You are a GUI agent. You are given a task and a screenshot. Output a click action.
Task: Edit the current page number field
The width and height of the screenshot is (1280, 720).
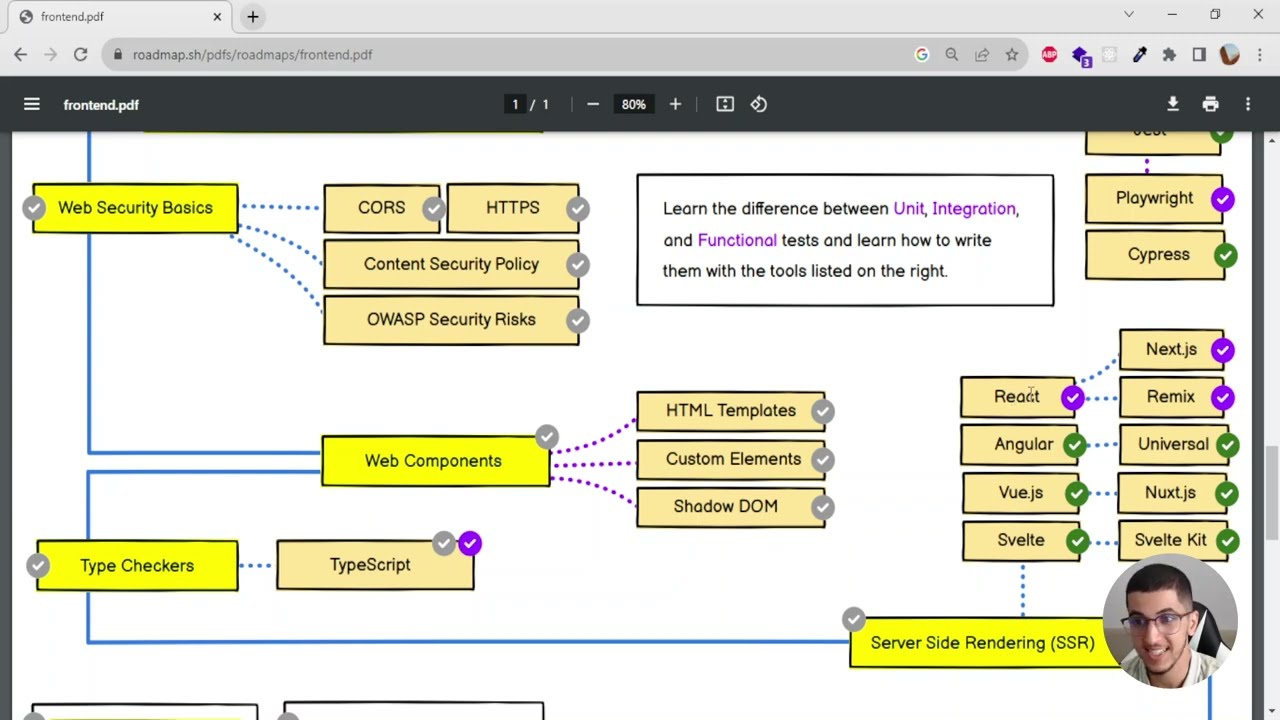[x=515, y=104]
